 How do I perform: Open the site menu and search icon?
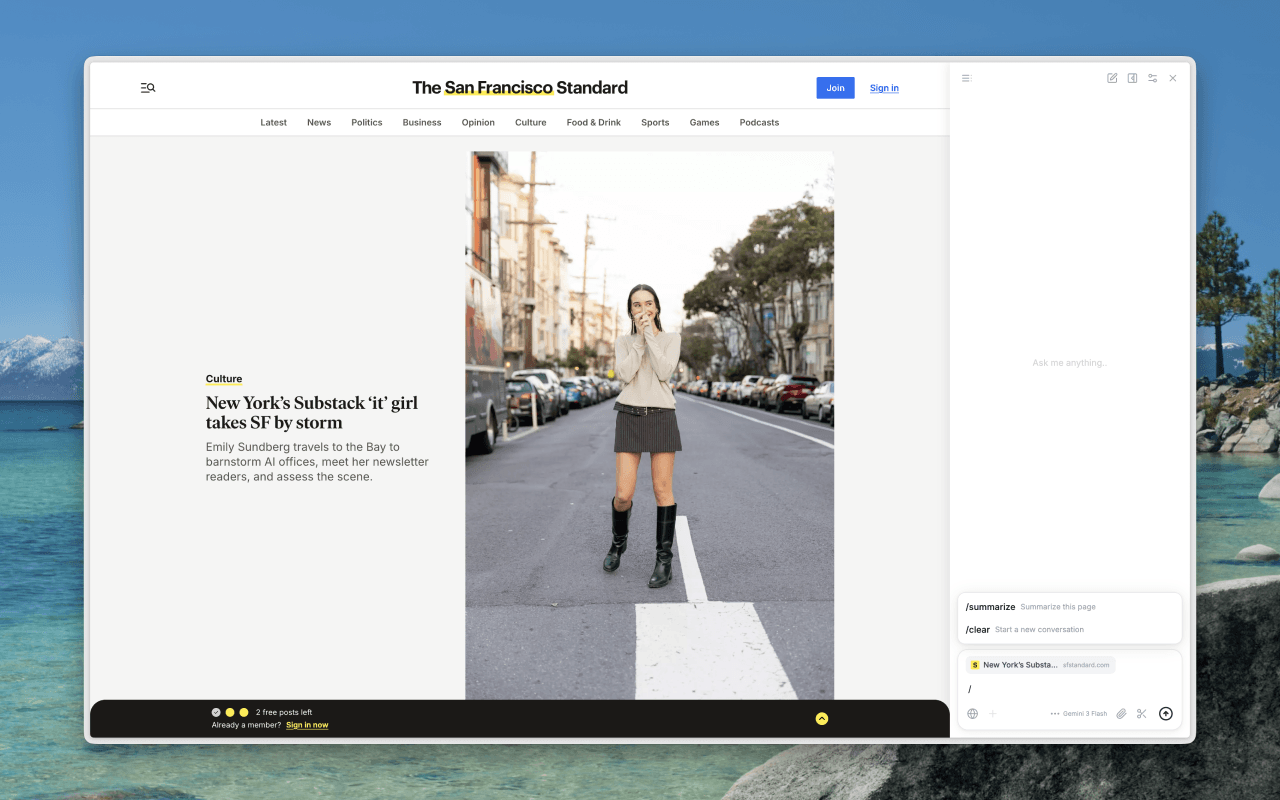tap(148, 88)
